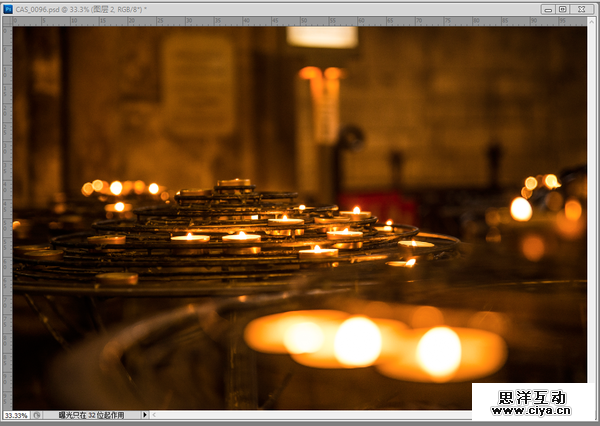
Task: Minimize the CAS_0096.psd document window
Action: [548, 9]
